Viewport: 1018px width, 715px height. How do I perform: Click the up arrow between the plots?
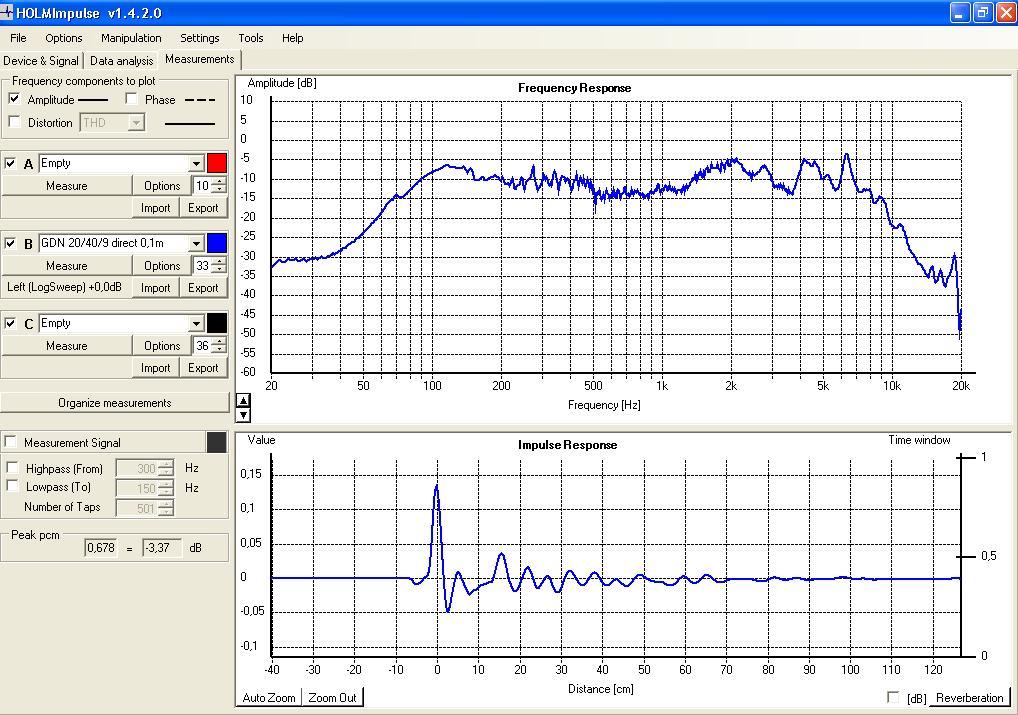click(243, 401)
